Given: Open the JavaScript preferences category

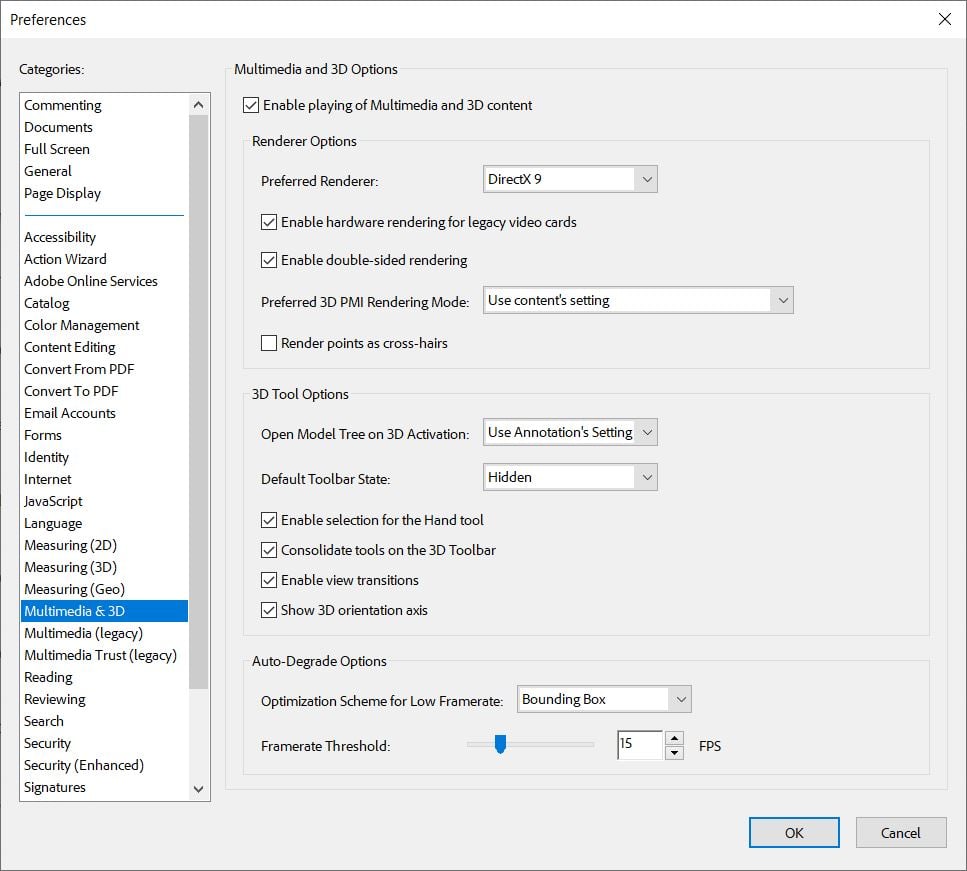Looking at the screenshot, I should 53,501.
